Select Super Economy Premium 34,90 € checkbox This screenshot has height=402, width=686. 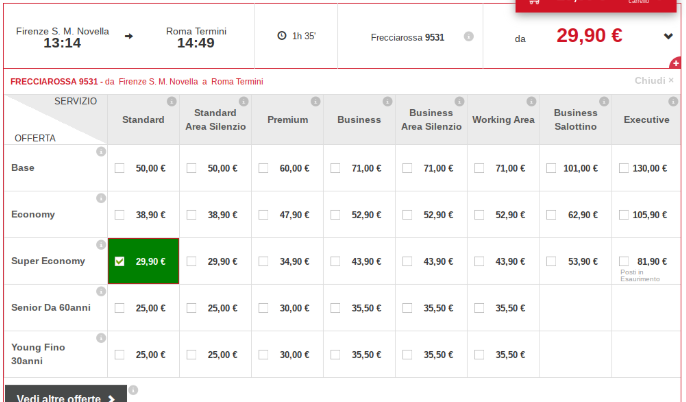coord(263,261)
